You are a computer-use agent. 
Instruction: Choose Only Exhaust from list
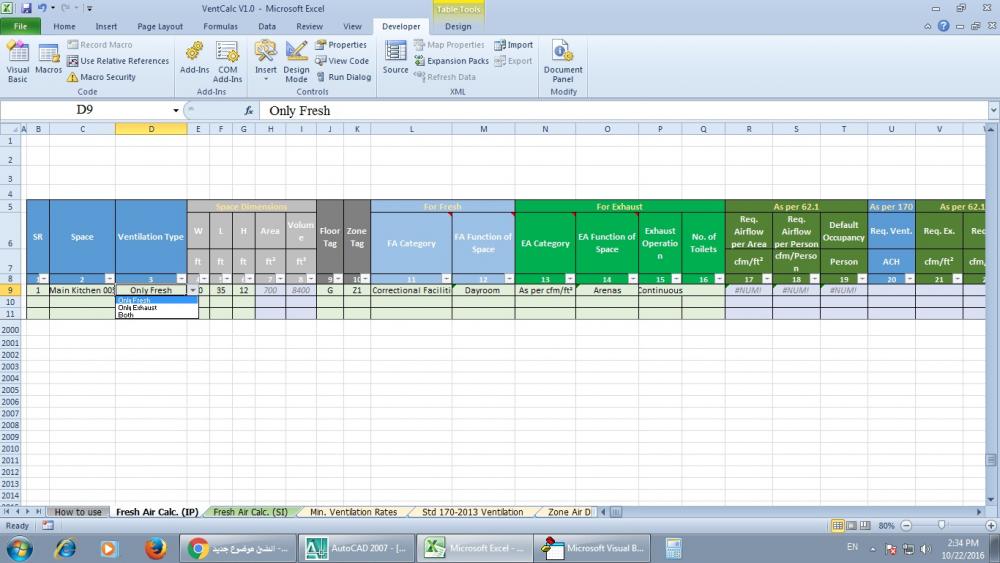(x=157, y=307)
